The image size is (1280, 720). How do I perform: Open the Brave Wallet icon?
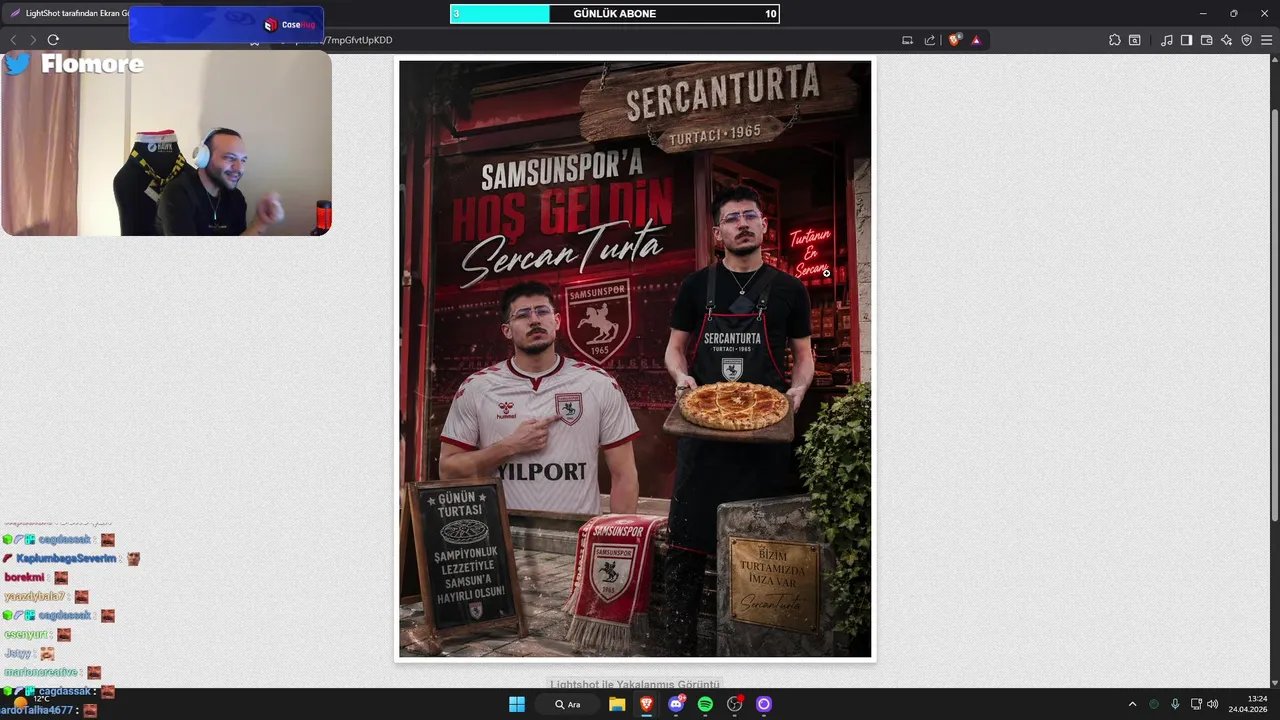point(1206,40)
